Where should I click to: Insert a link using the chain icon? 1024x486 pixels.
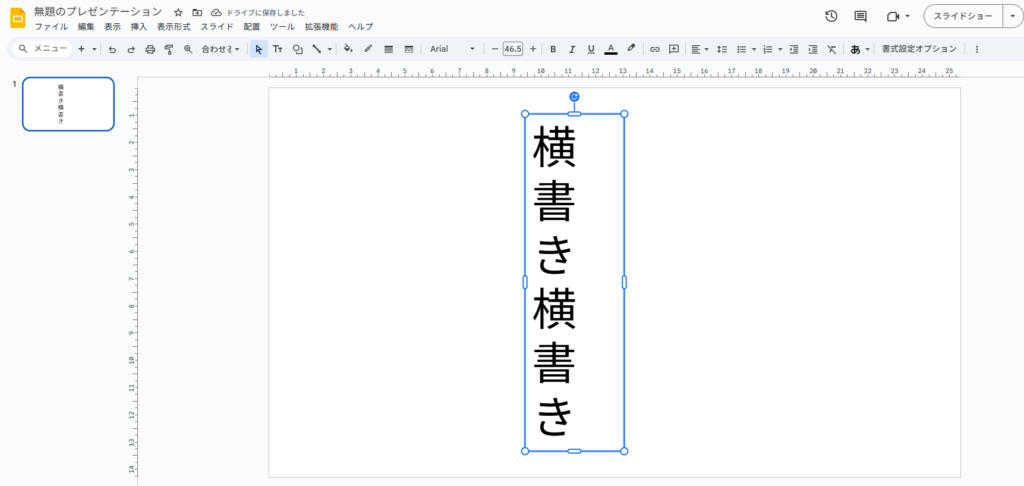coord(655,48)
